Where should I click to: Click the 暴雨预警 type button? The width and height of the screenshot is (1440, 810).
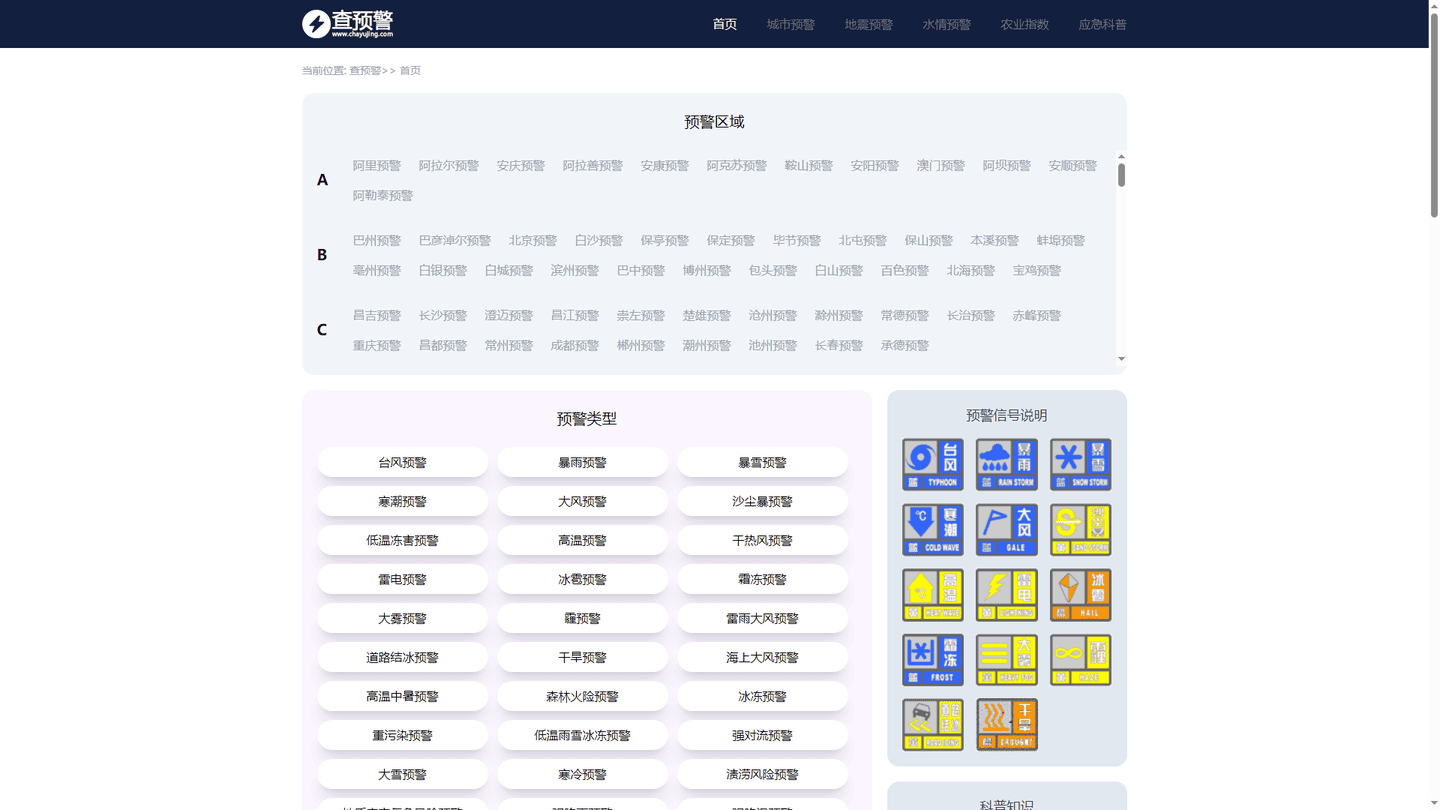point(583,462)
